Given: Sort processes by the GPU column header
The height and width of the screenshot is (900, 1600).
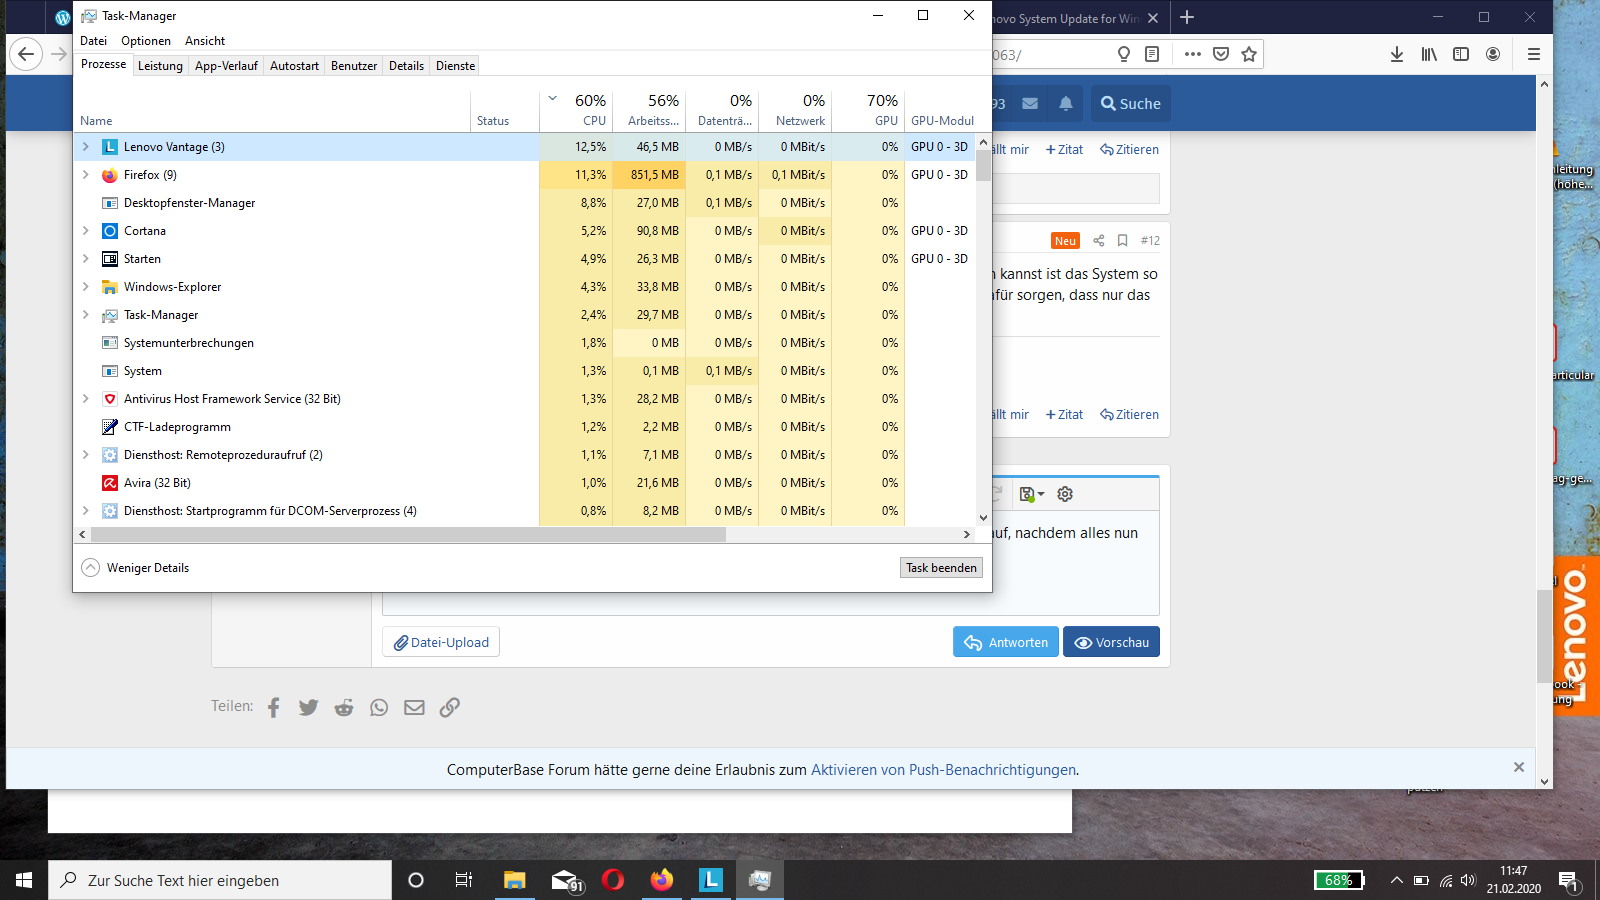Looking at the screenshot, I should coord(868,110).
